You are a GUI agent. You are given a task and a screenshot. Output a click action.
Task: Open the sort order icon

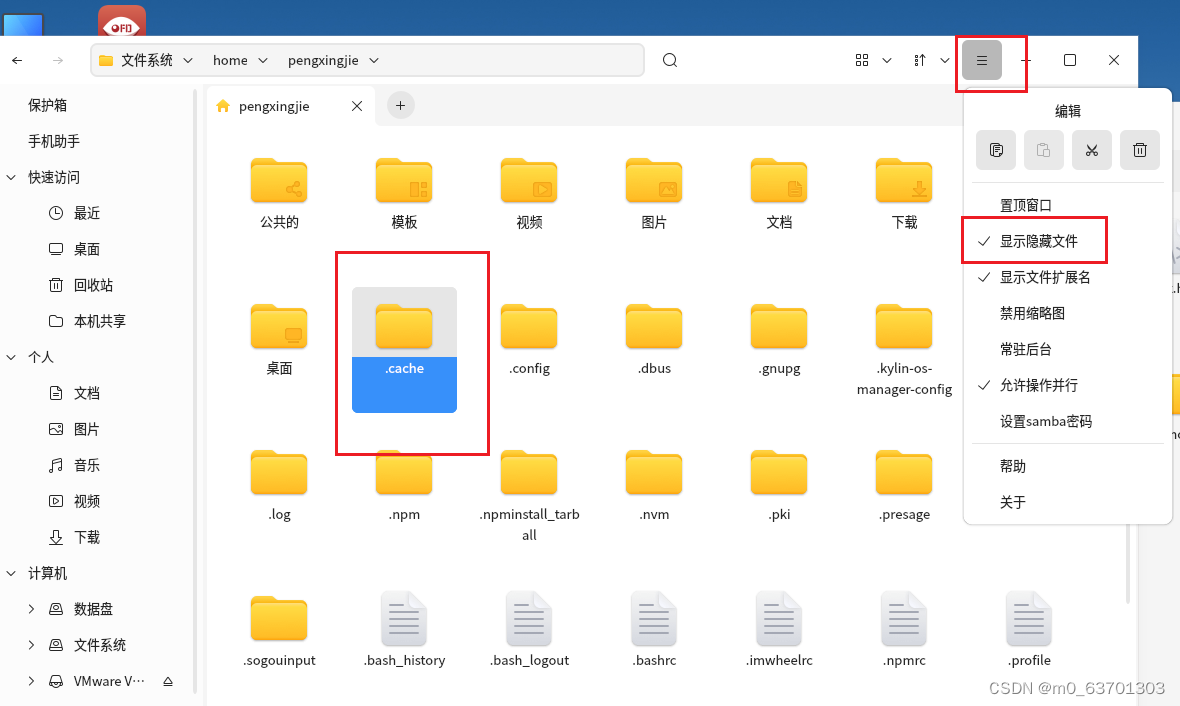pos(920,60)
